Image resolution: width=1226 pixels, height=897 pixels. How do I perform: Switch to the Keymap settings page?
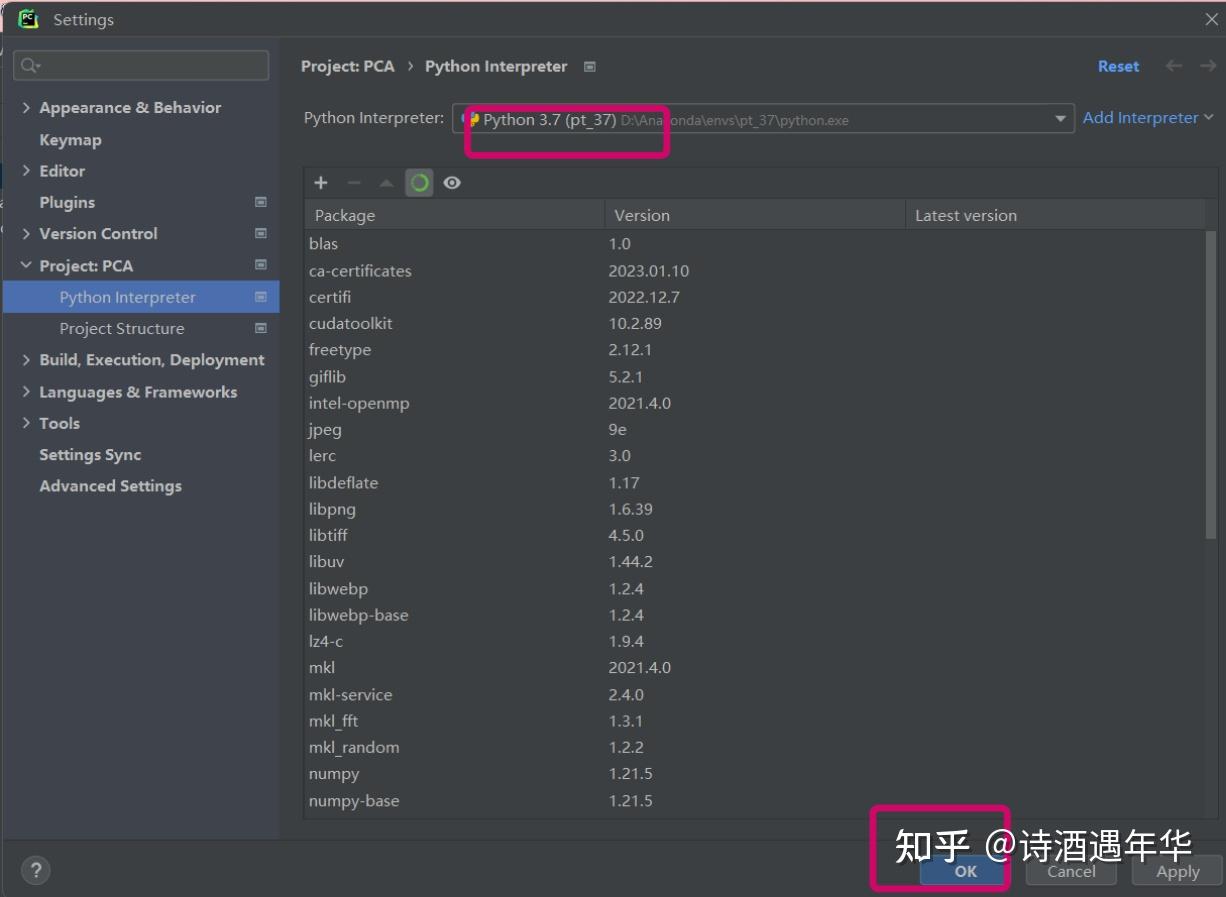tap(70, 139)
